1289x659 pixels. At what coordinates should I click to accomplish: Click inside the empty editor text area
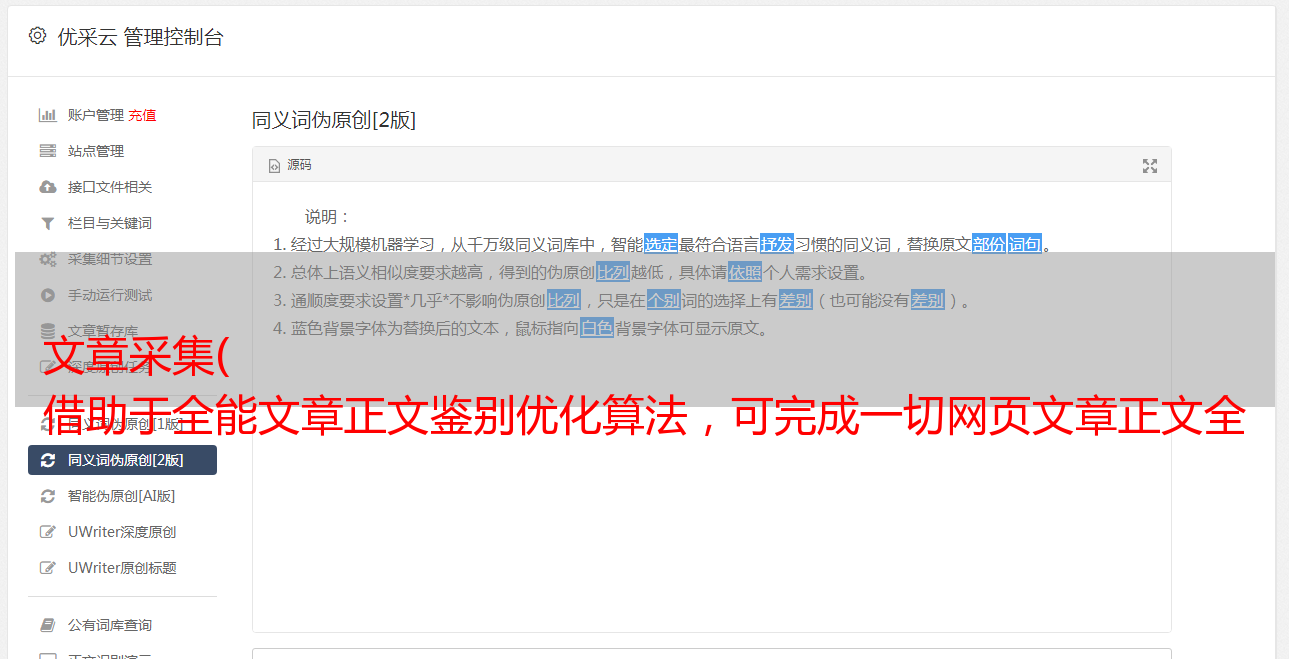point(711,500)
